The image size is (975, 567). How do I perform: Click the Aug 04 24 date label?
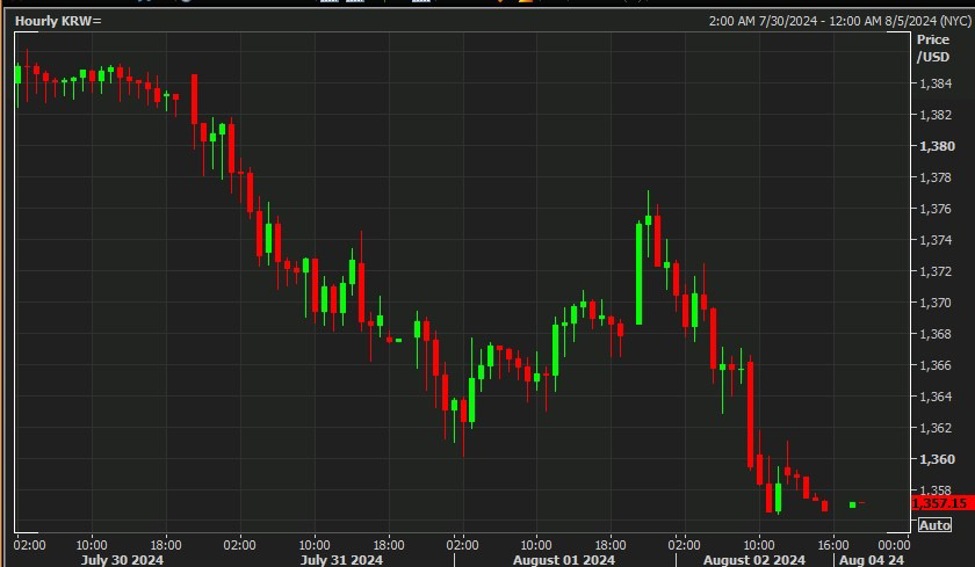872,560
